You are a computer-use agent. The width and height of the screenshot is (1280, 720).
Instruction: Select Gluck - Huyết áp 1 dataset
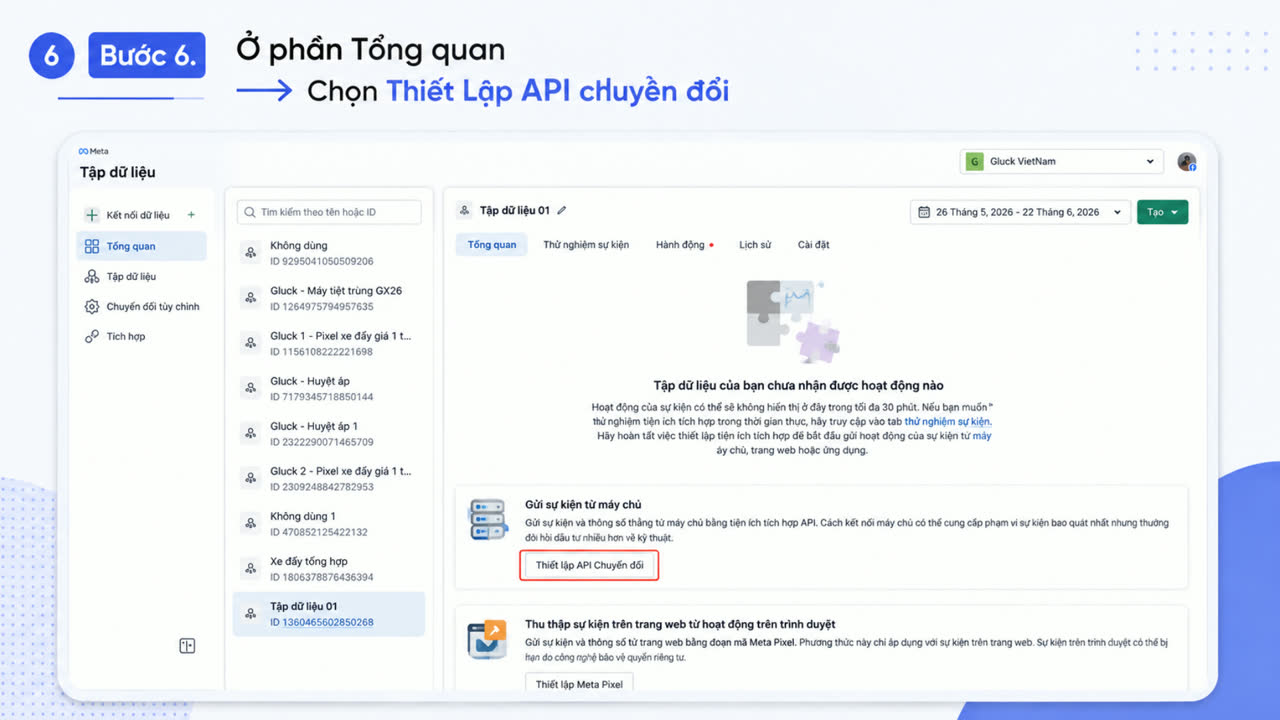coord(329,433)
